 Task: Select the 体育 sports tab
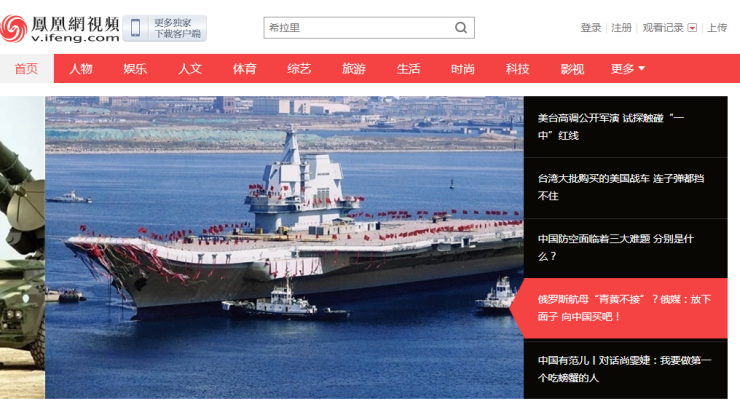click(244, 69)
